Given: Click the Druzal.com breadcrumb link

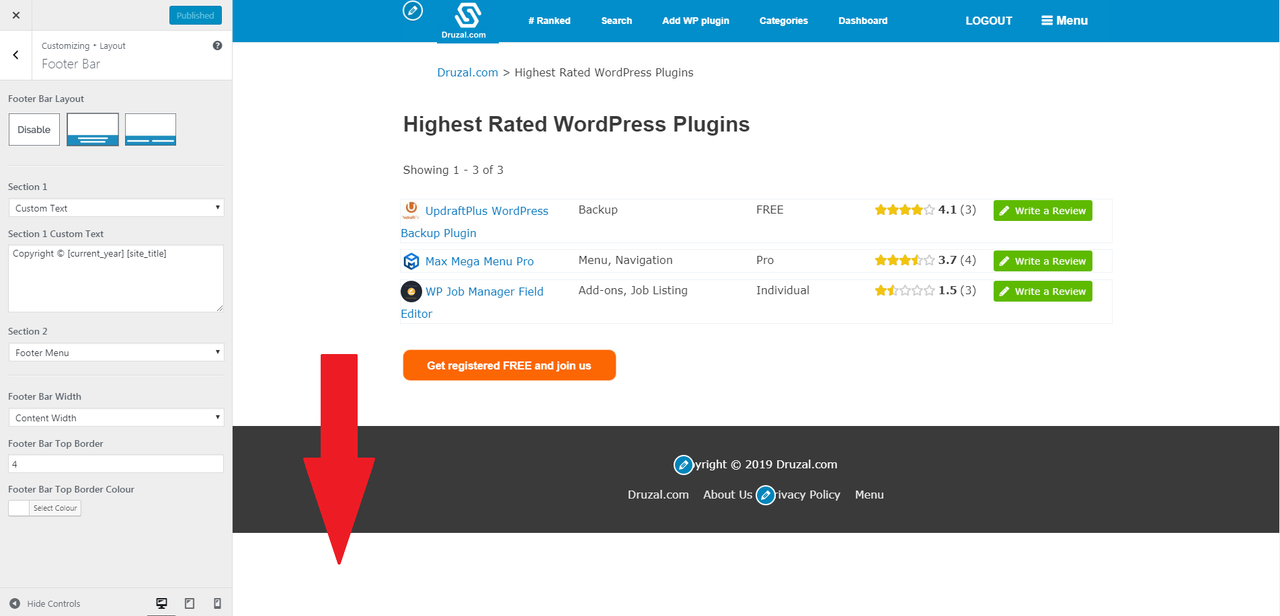Looking at the screenshot, I should (468, 72).
